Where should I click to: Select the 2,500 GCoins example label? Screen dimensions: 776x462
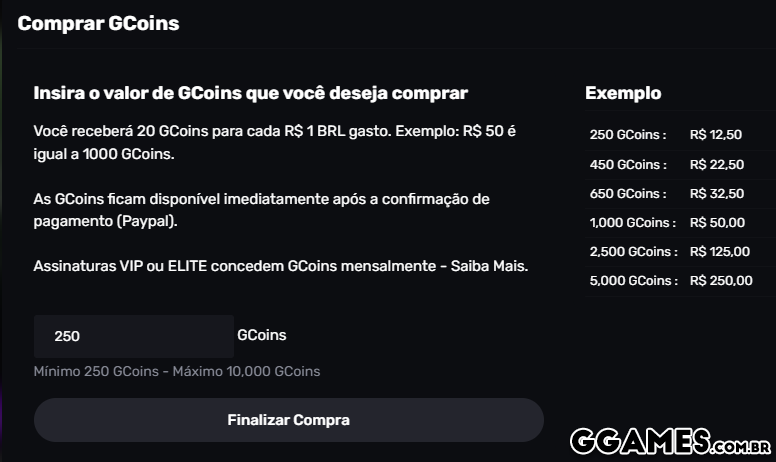632,251
